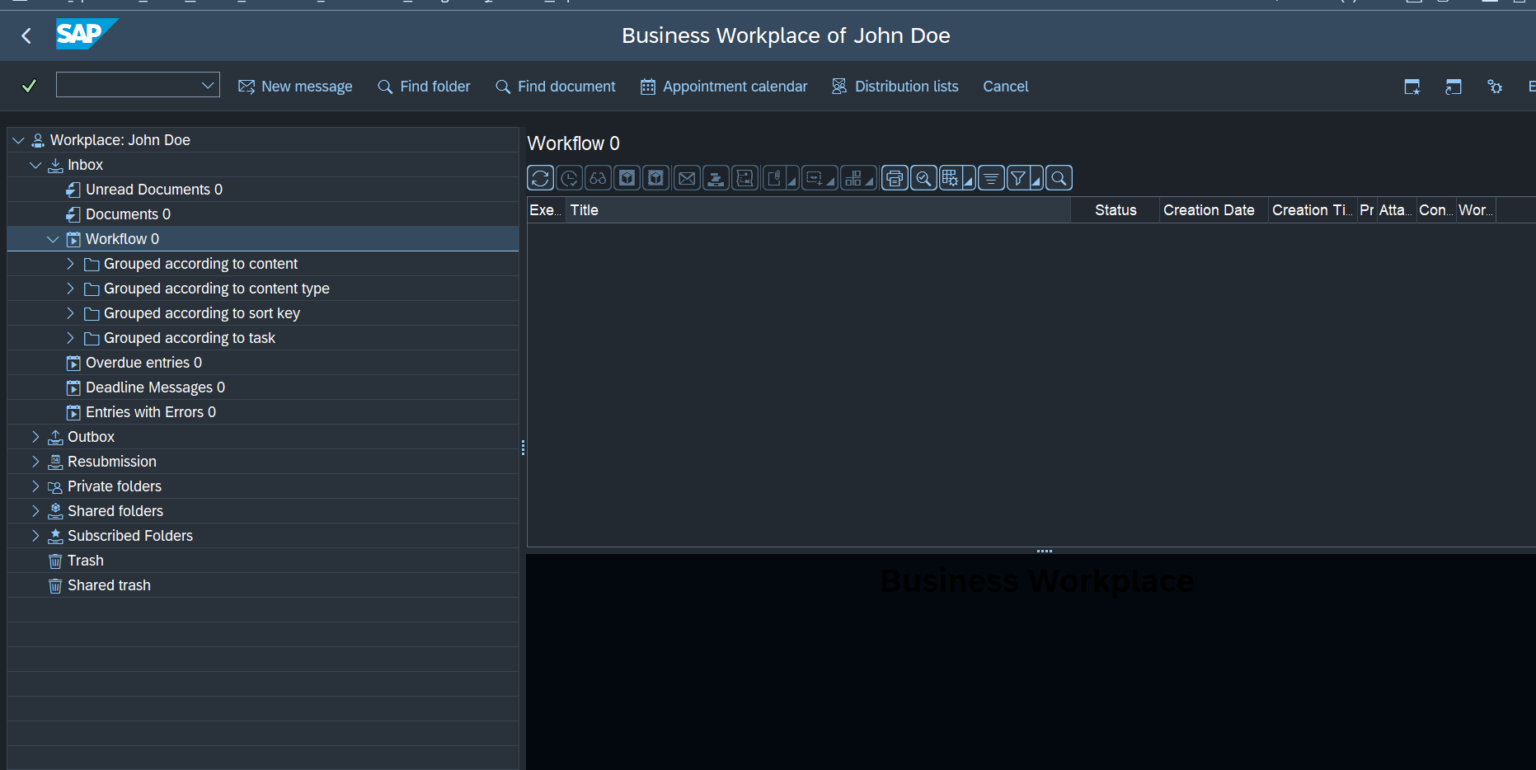Image resolution: width=1536 pixels, height=770 pixels.
Task: Click the Find magnifier icon in toolbar
Action: pos(1059,178)
